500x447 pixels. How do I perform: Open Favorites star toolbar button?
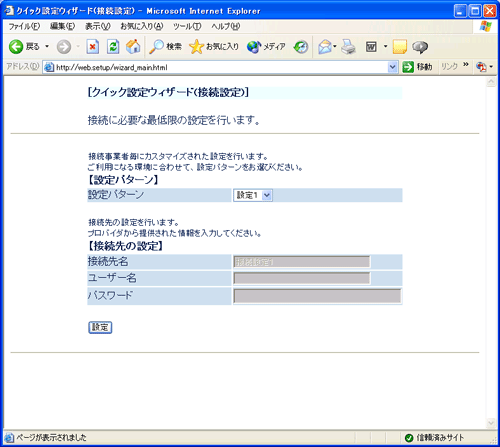click(214, 47)
